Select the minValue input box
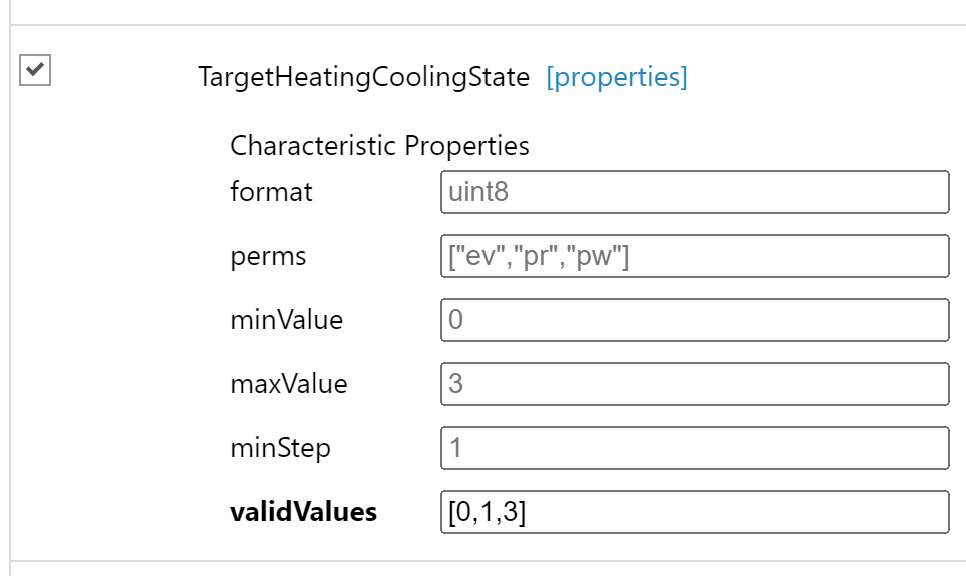The image size is (966, 576). (694, 320)
